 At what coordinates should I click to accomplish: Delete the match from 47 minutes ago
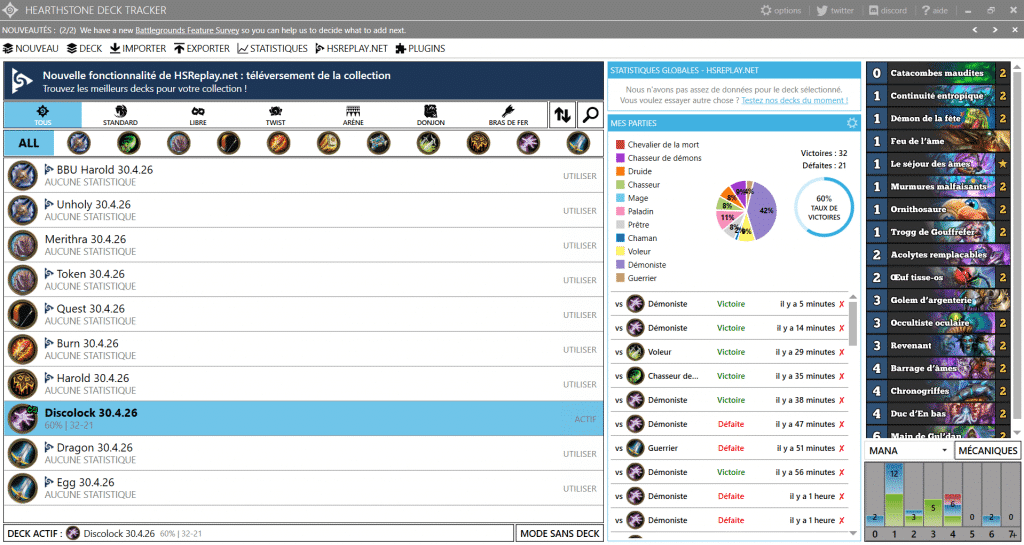[x=842, y=424]
